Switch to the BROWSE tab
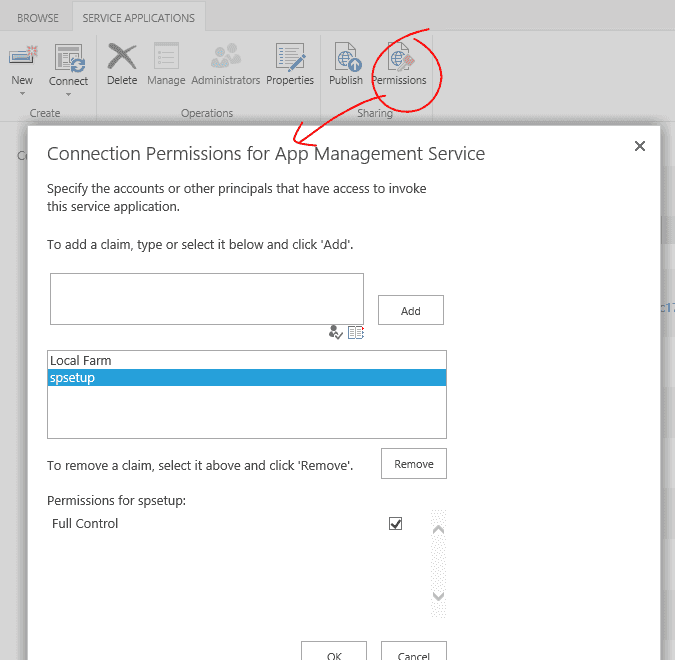The height and width of the screenshot is (660, 675). 37,18
